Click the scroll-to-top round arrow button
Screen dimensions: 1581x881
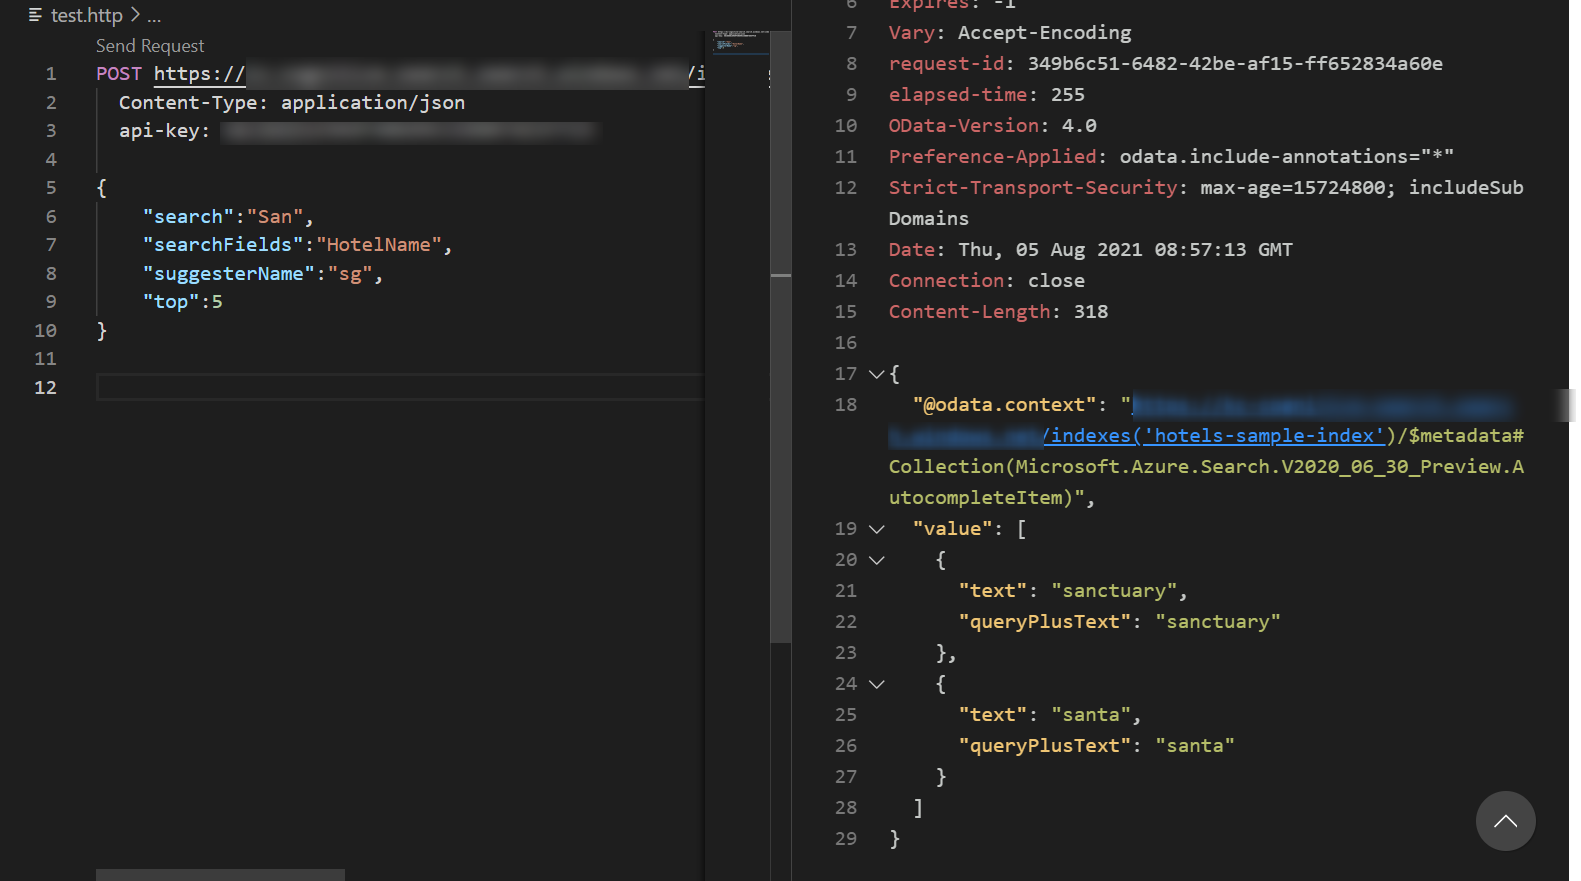(x=1505, y=821)
